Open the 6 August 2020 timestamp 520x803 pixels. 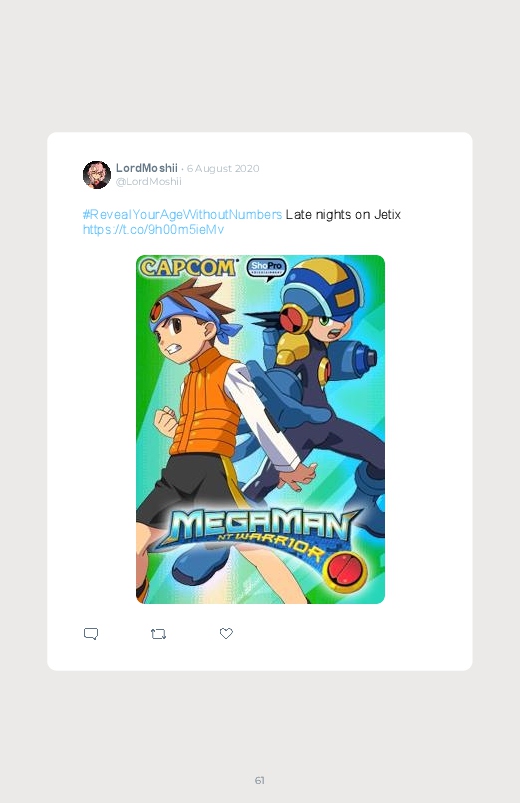(223, 168)
